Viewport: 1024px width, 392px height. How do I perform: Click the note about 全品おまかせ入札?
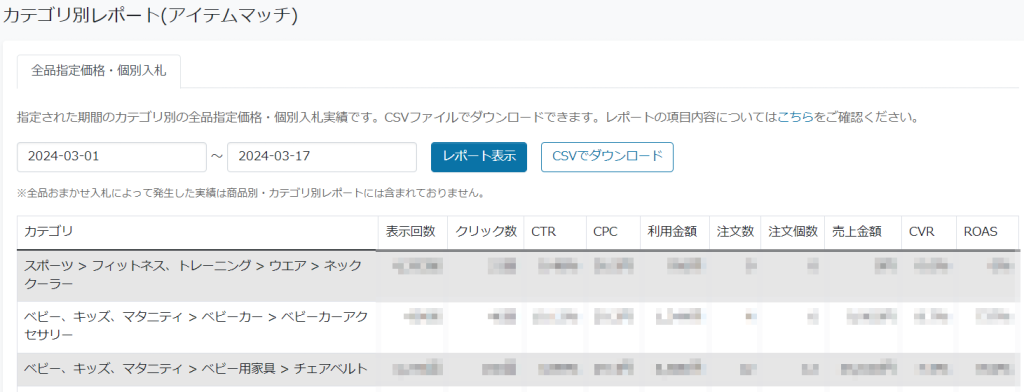coord(251,193)
